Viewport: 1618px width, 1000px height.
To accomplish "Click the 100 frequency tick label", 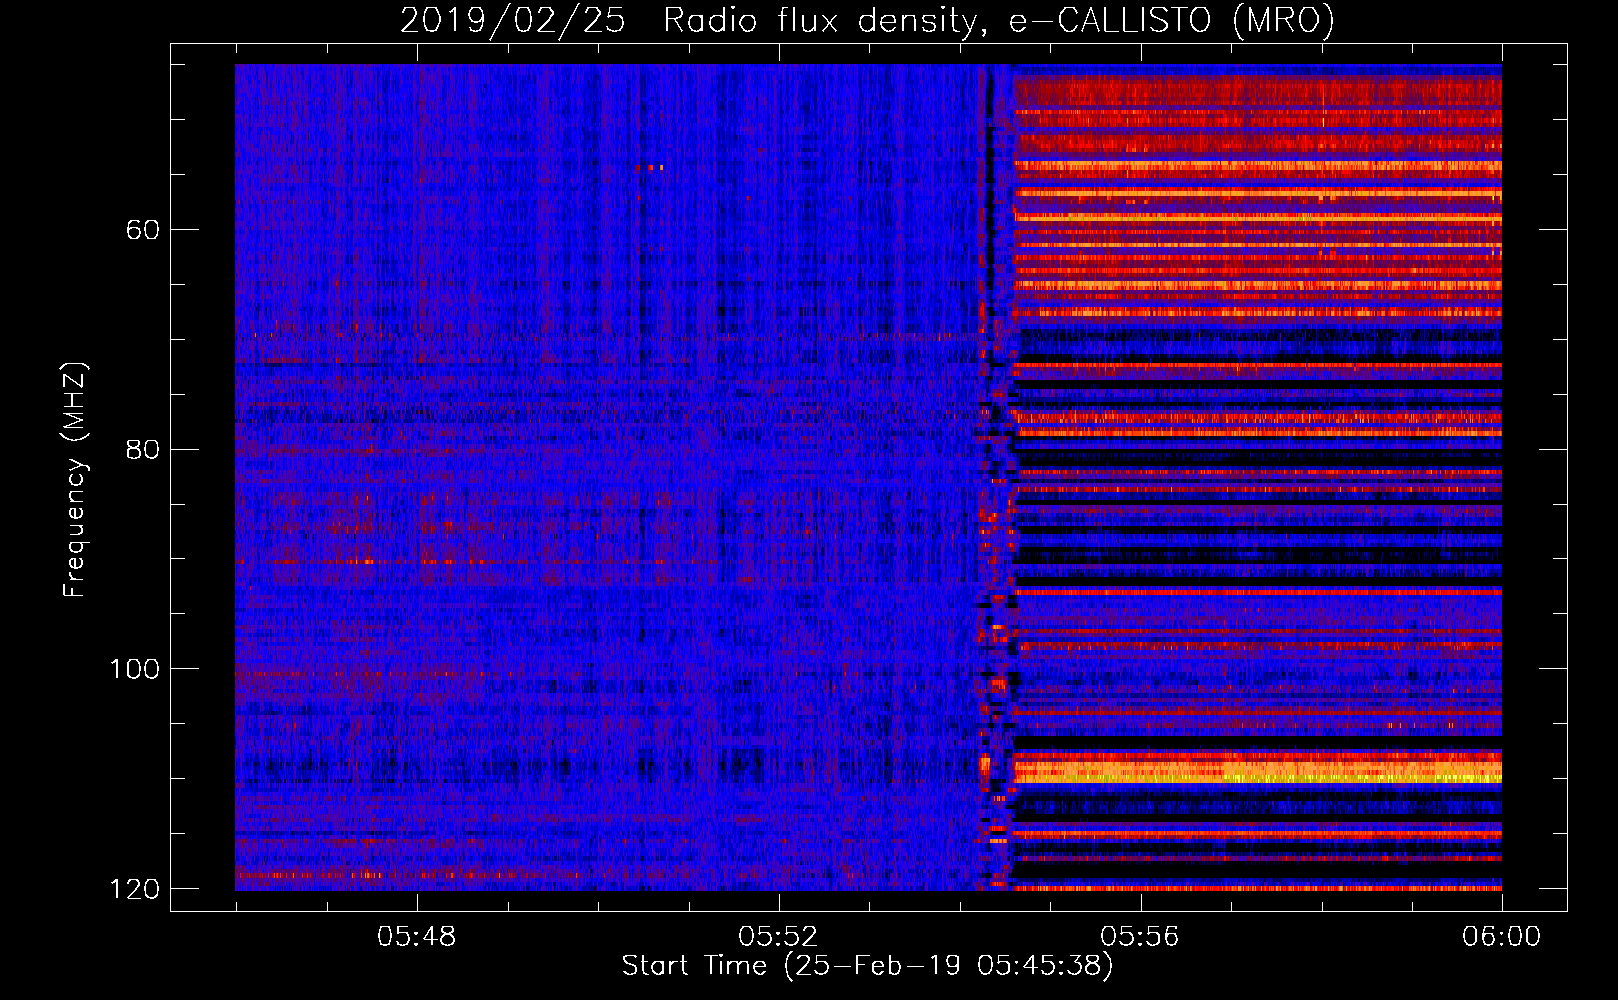I will [134, 669].
